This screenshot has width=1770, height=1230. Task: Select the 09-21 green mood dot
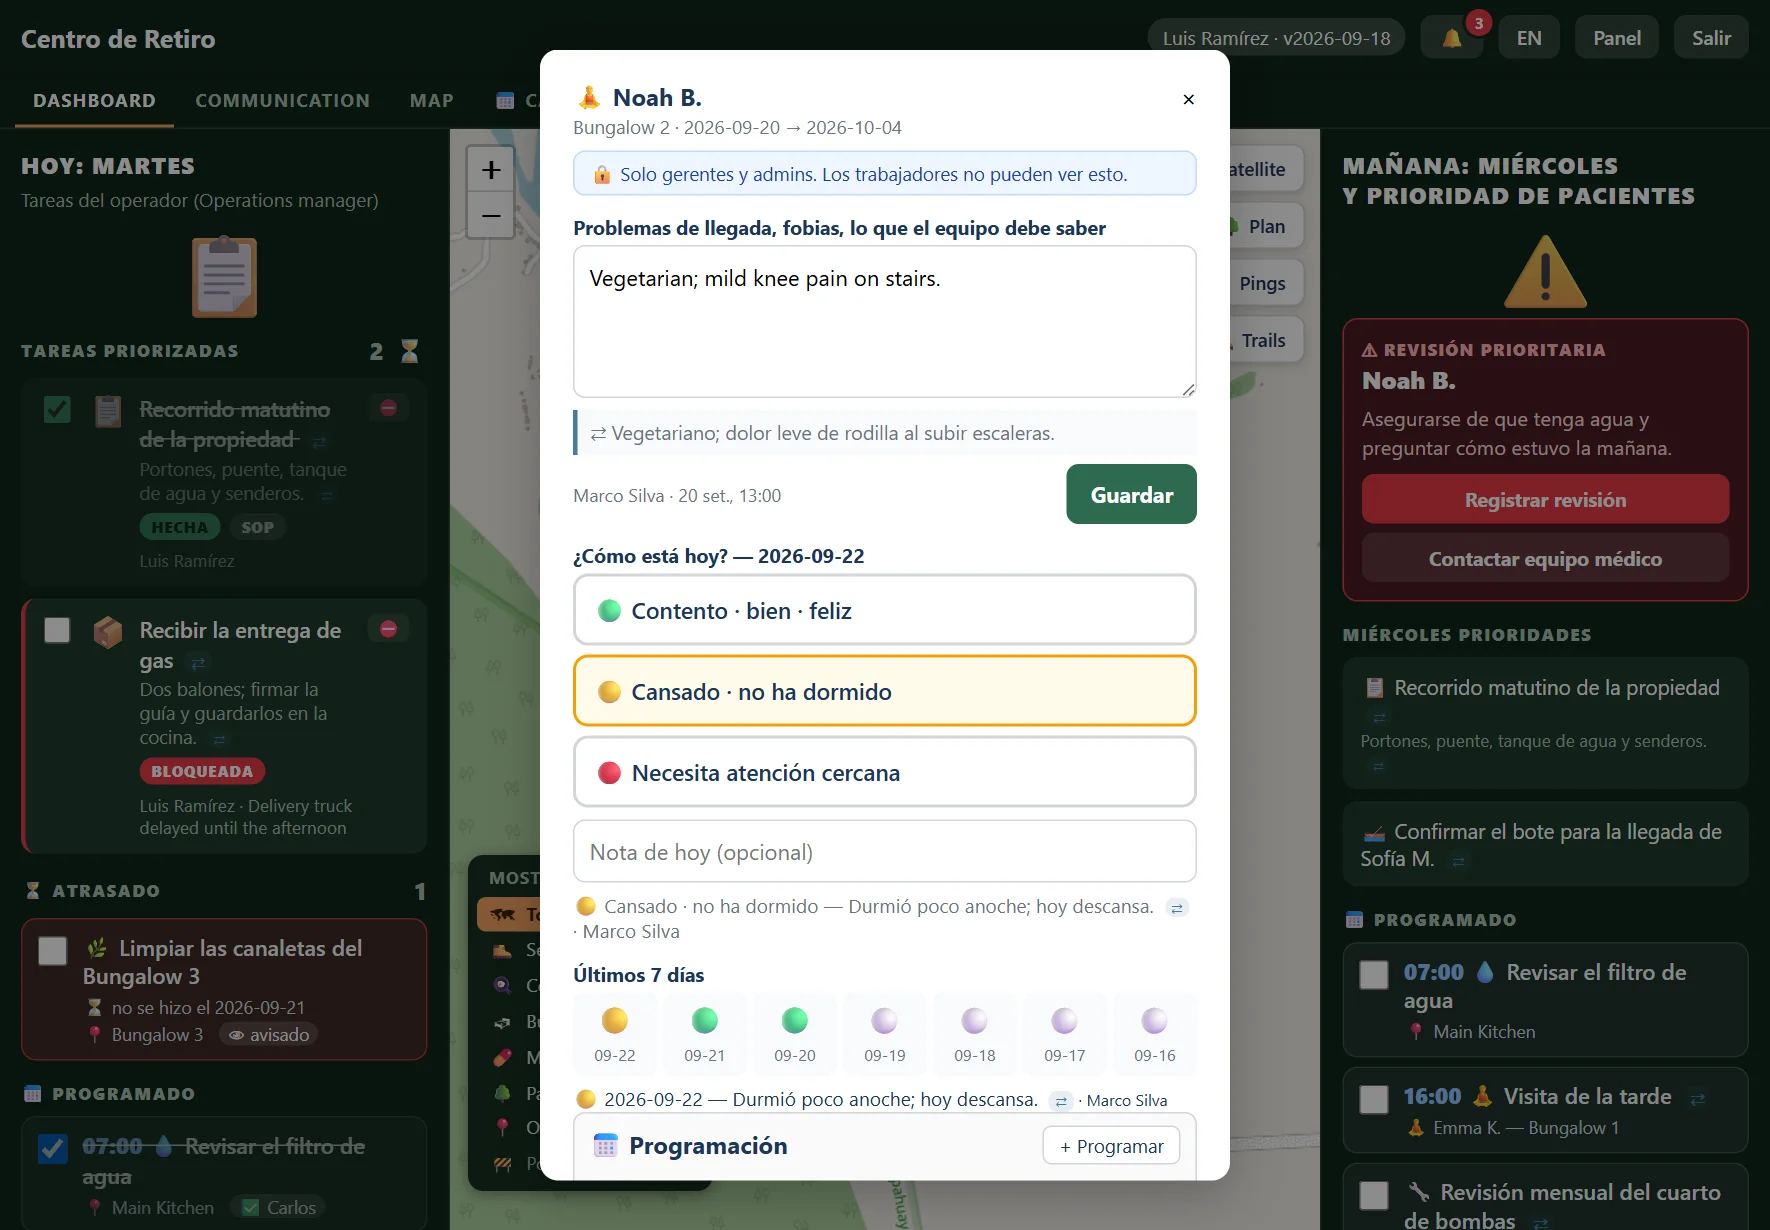704,1020
